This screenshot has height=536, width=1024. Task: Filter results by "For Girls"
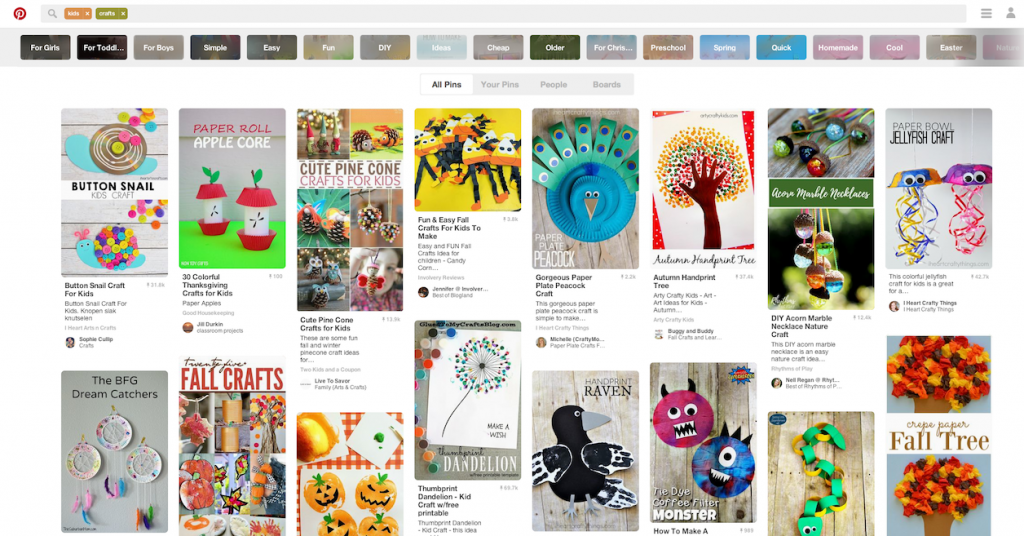pyautogui.click(x=45, y=48)
